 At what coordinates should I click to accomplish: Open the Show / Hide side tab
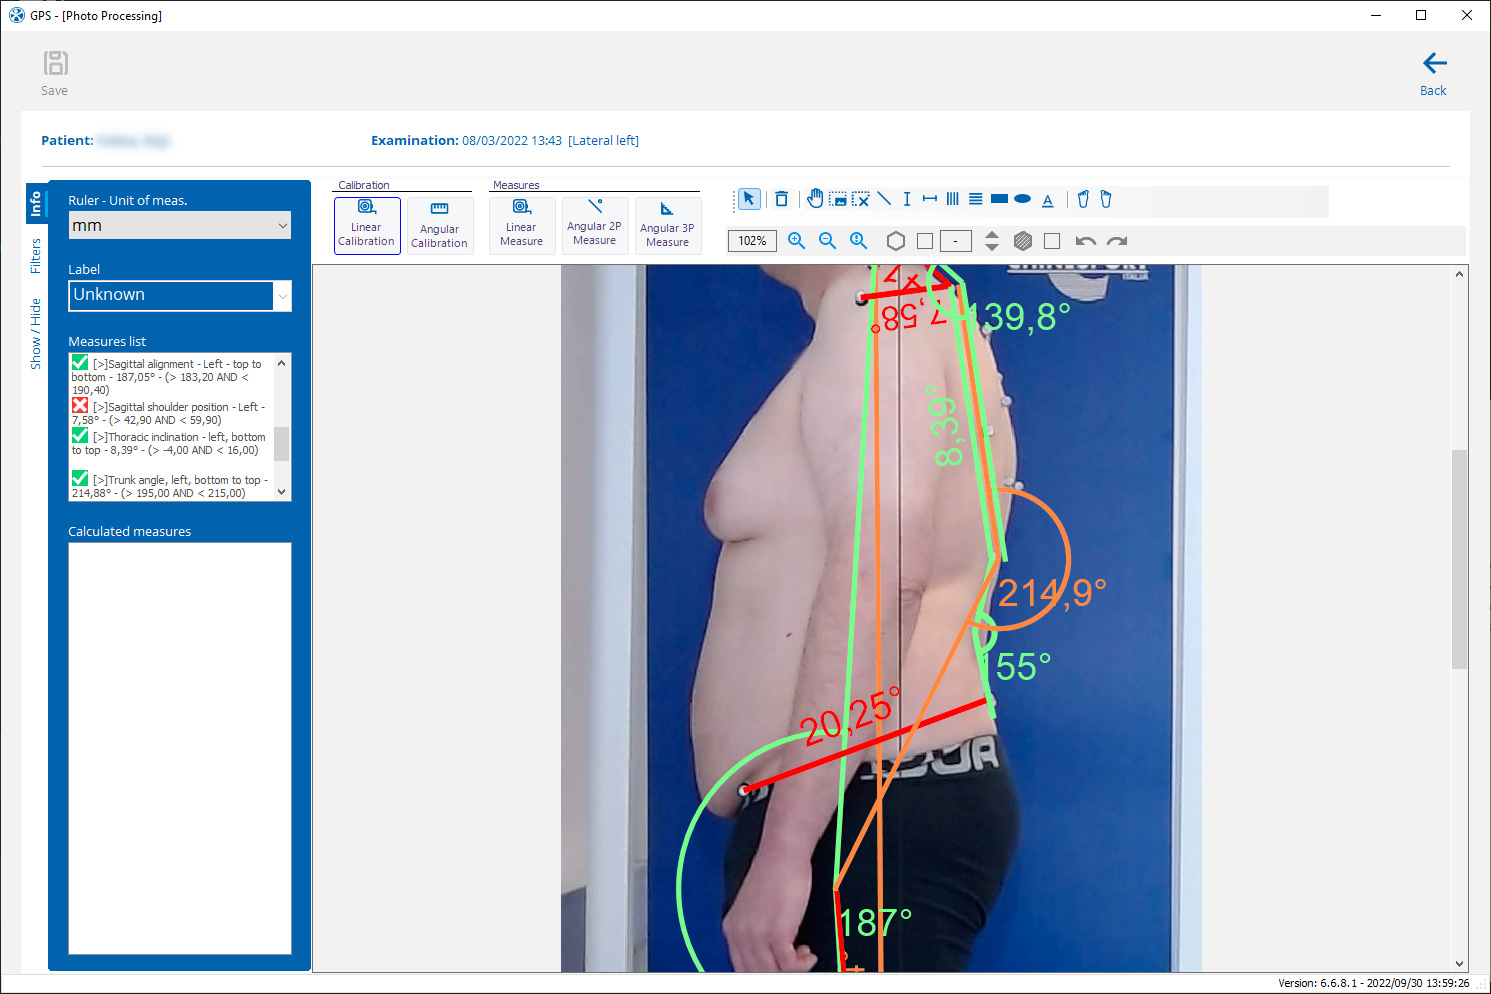(x=36, y=334)
